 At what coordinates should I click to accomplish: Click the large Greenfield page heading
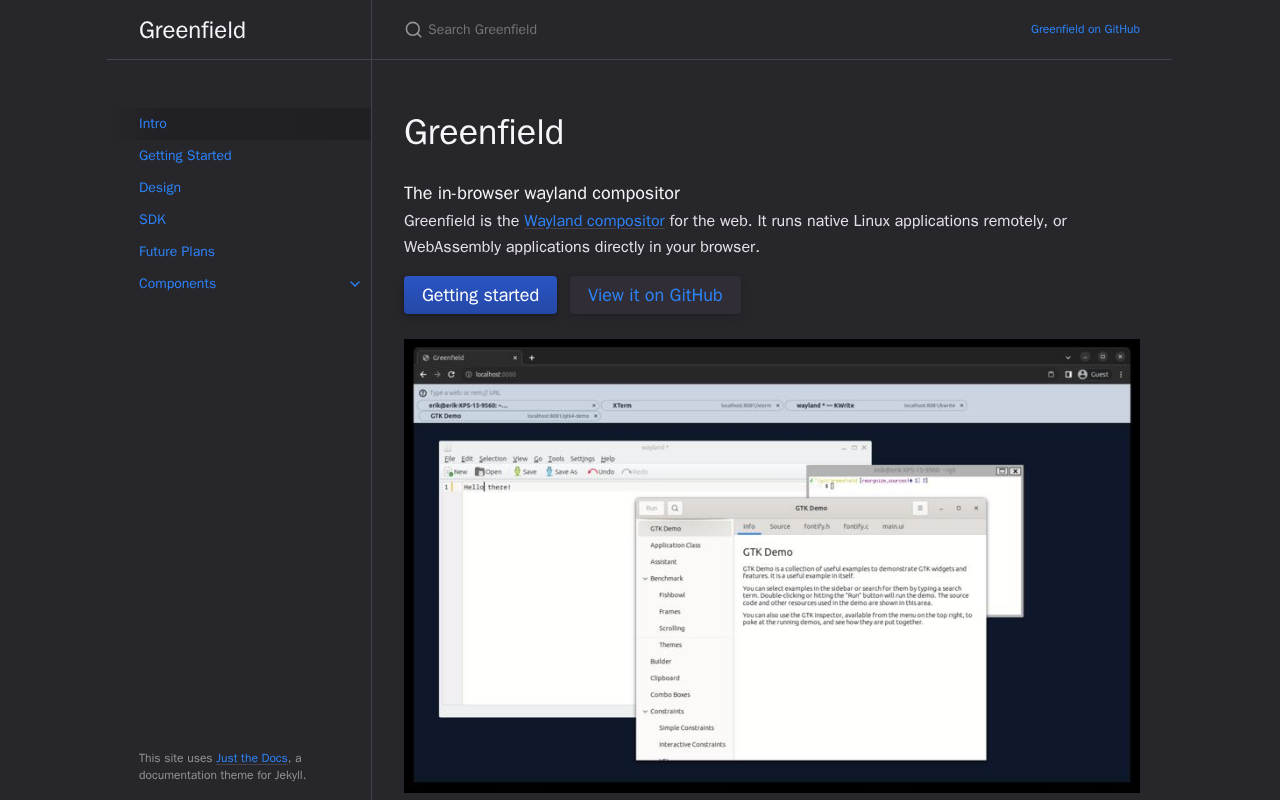[x=484, y=132]
